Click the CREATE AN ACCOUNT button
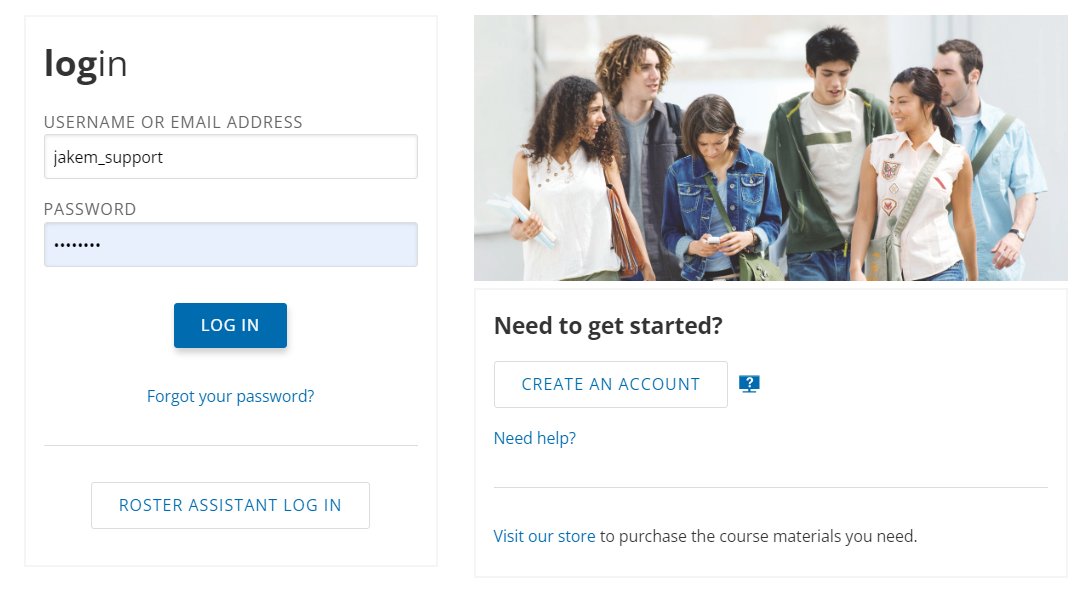Screen dimensions: 1087x596 (610, 383)
